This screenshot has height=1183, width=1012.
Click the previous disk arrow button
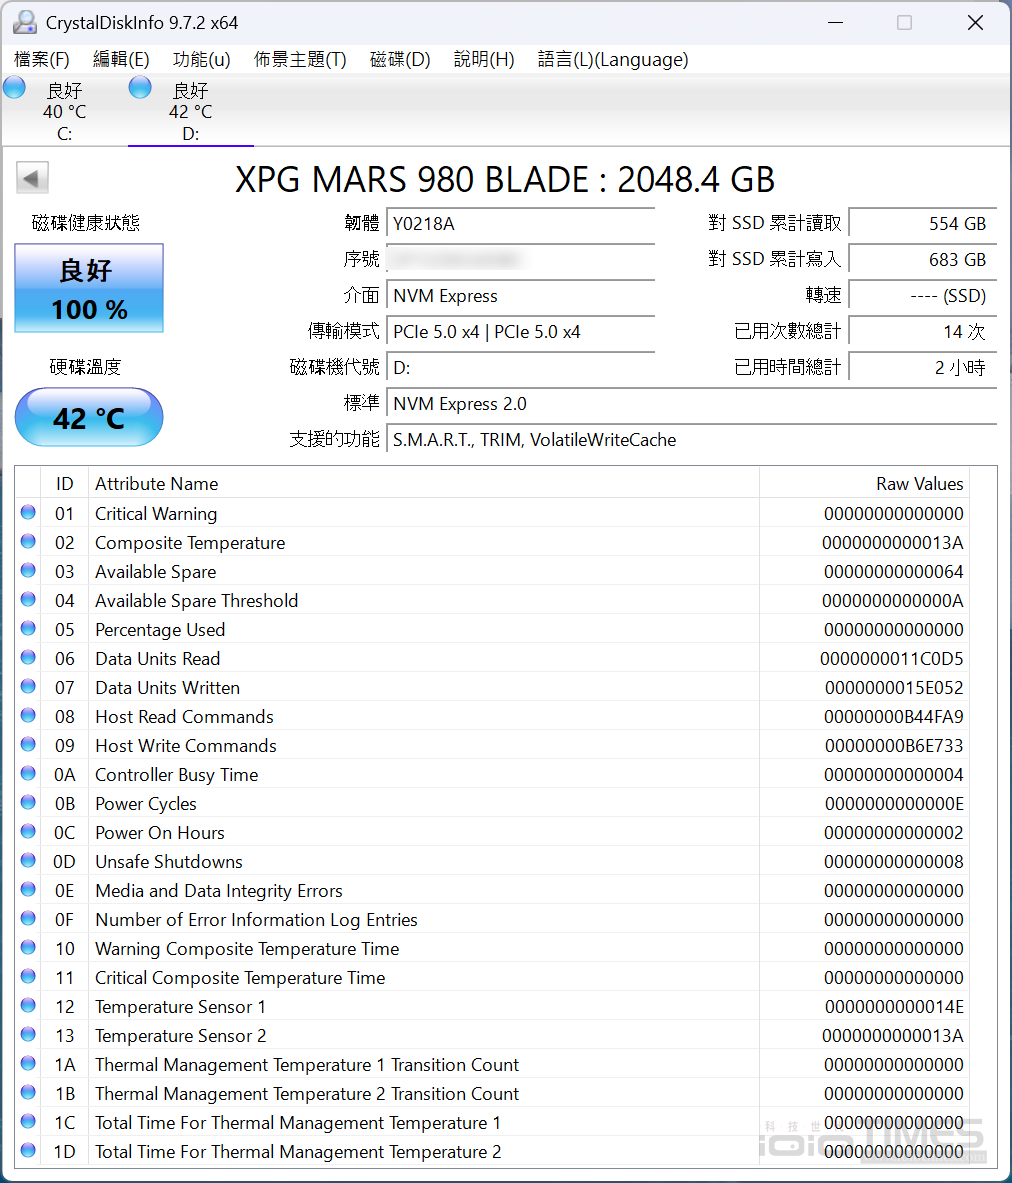[32, 179]
